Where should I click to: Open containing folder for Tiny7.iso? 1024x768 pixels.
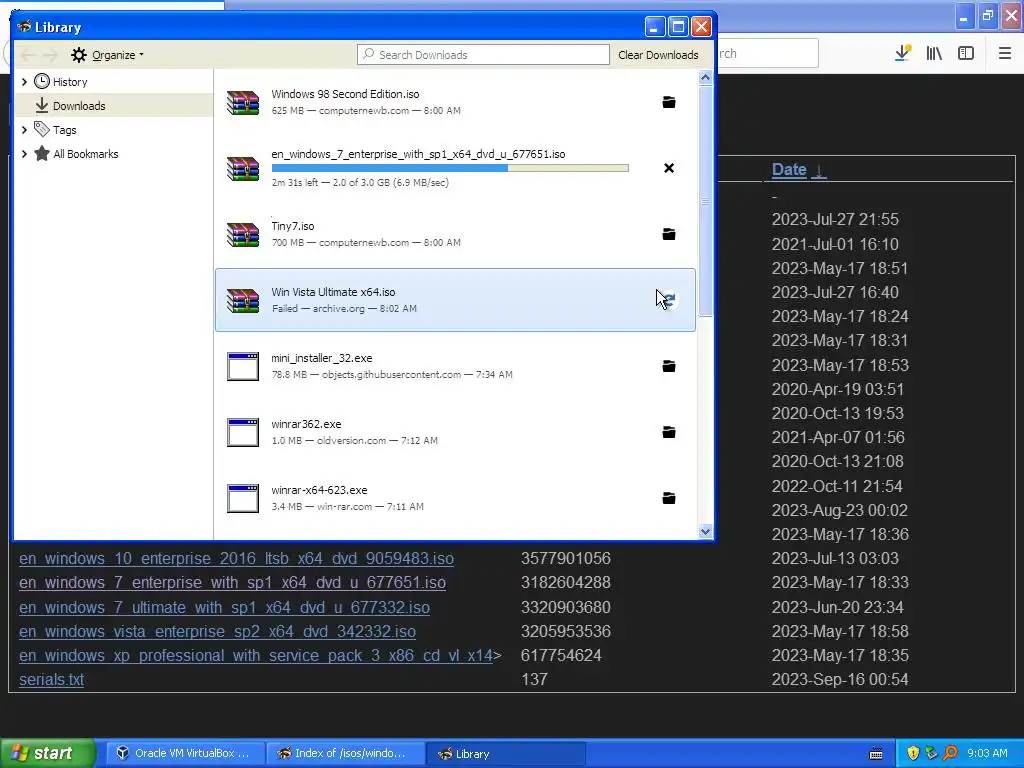tap(669, 234)
